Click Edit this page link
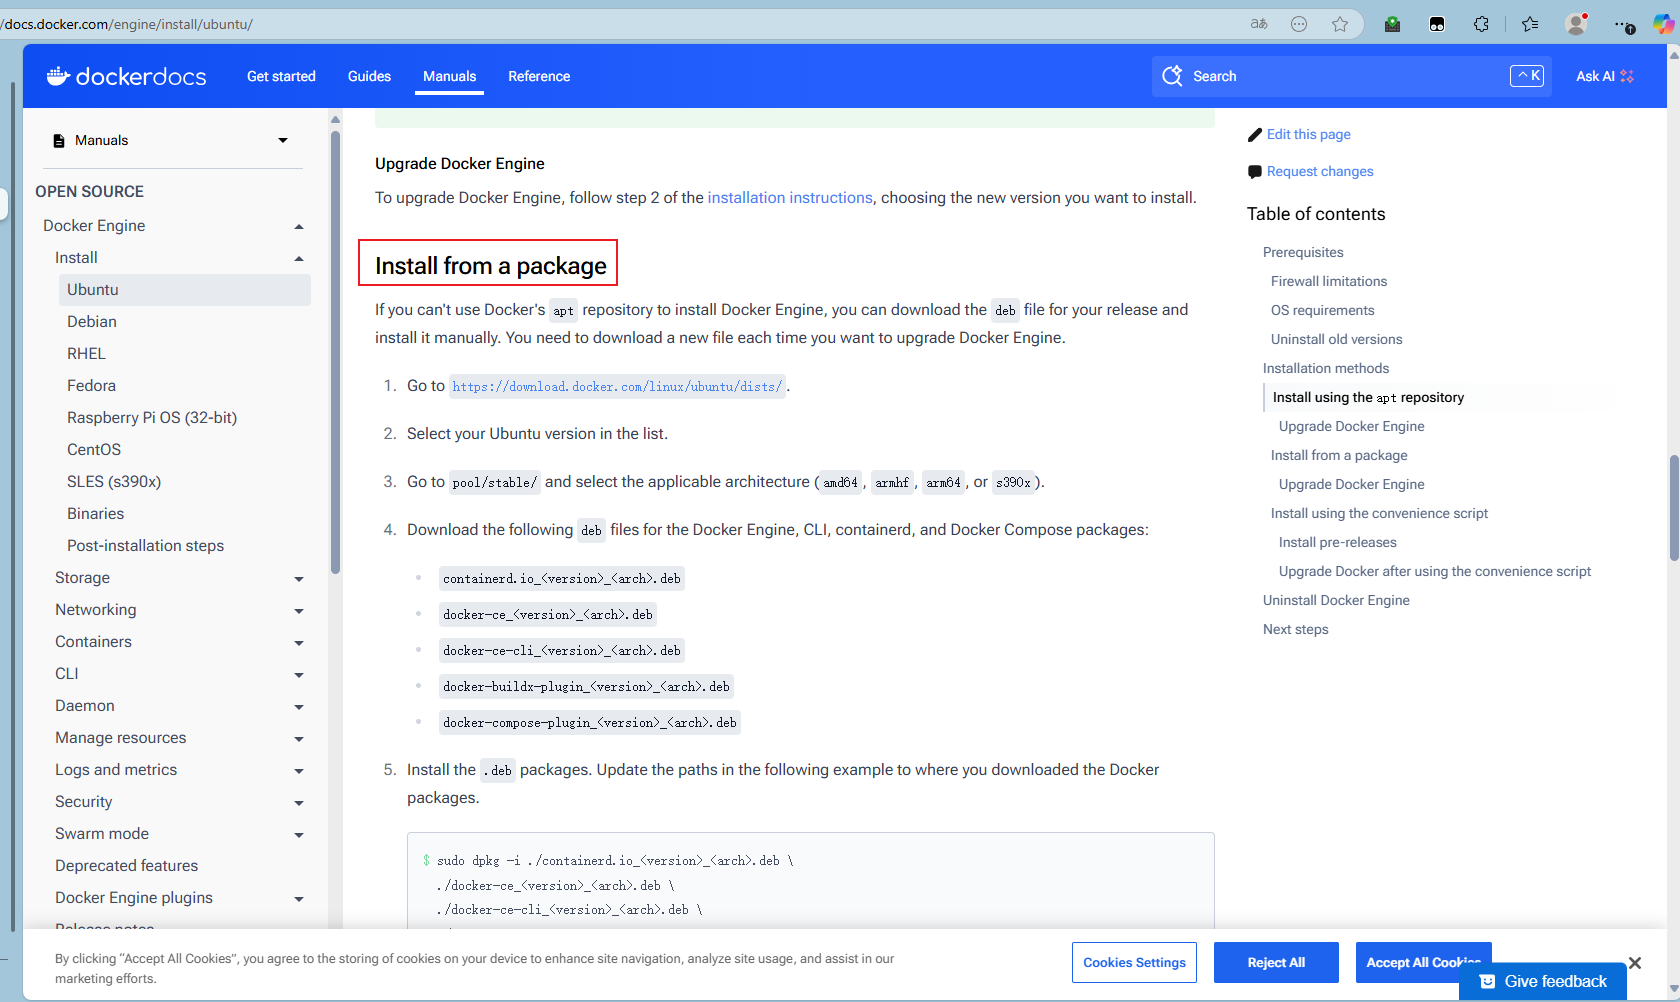1680x1002 pixels. 1308,135
